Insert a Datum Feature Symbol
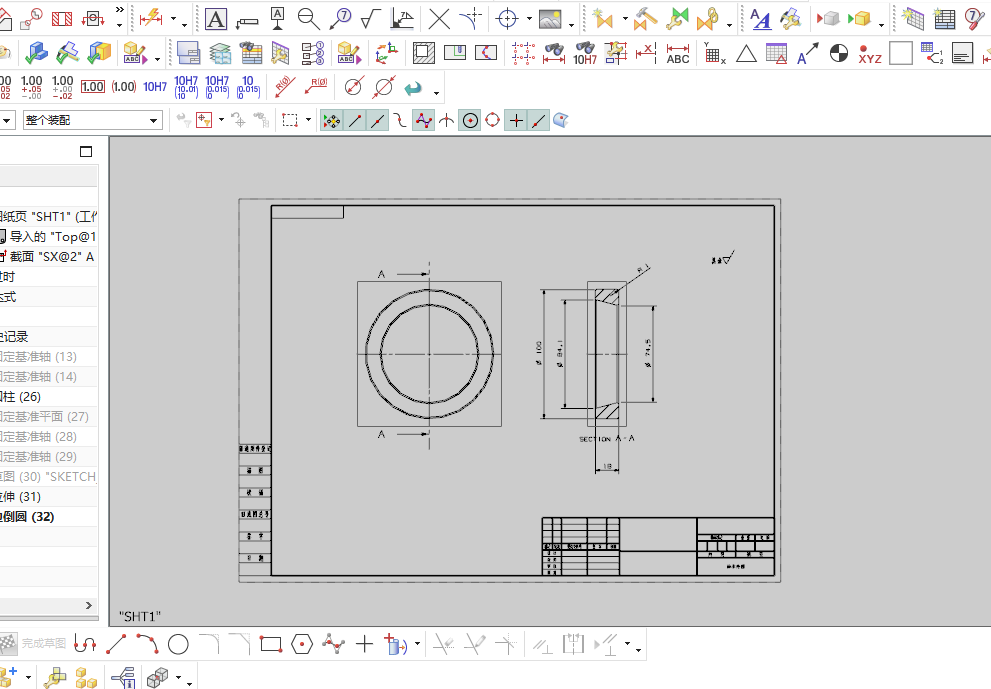Image resolution: width=991 pixels, height=689 pixels. coord(277,19)
